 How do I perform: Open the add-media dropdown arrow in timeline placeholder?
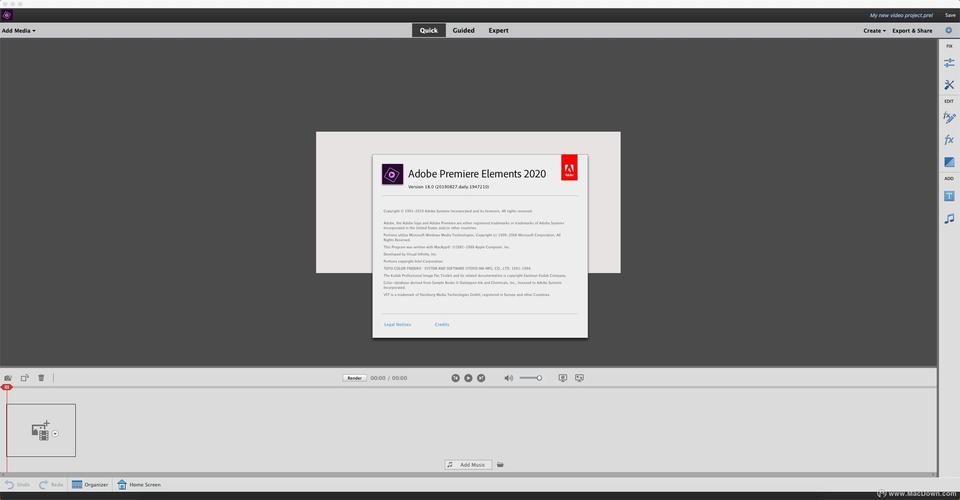pos(55,434)
